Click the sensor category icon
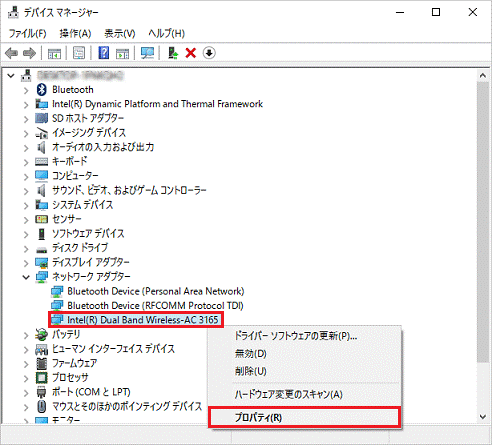Screen dimensions: 492x445 (41, 219)
